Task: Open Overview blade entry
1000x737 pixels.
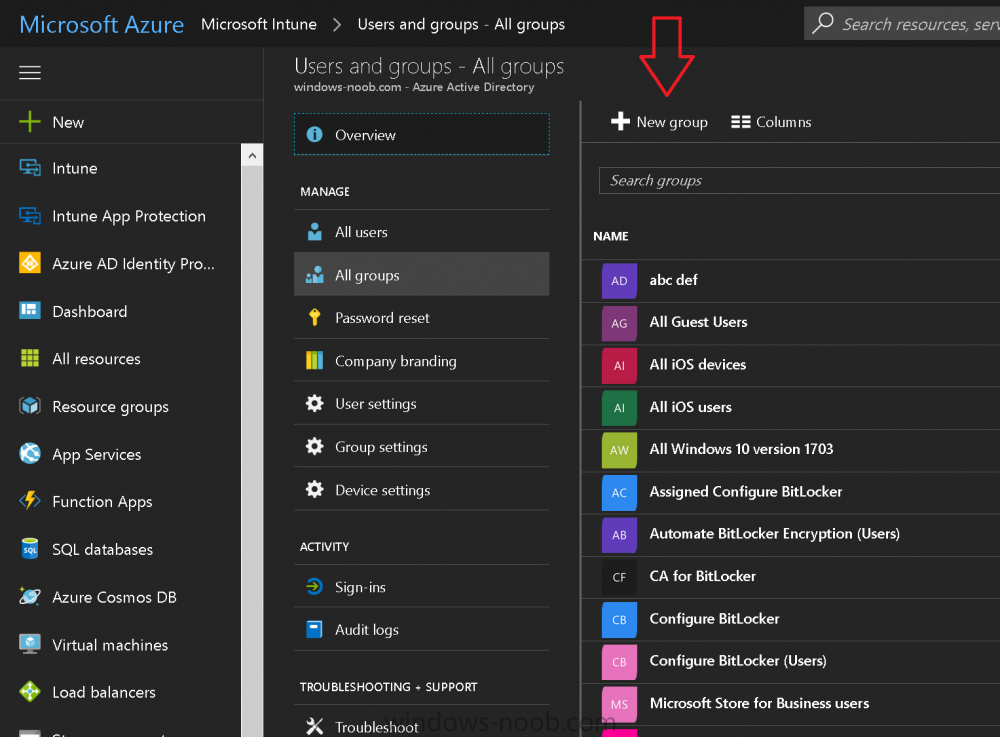Action: [422, 134]
